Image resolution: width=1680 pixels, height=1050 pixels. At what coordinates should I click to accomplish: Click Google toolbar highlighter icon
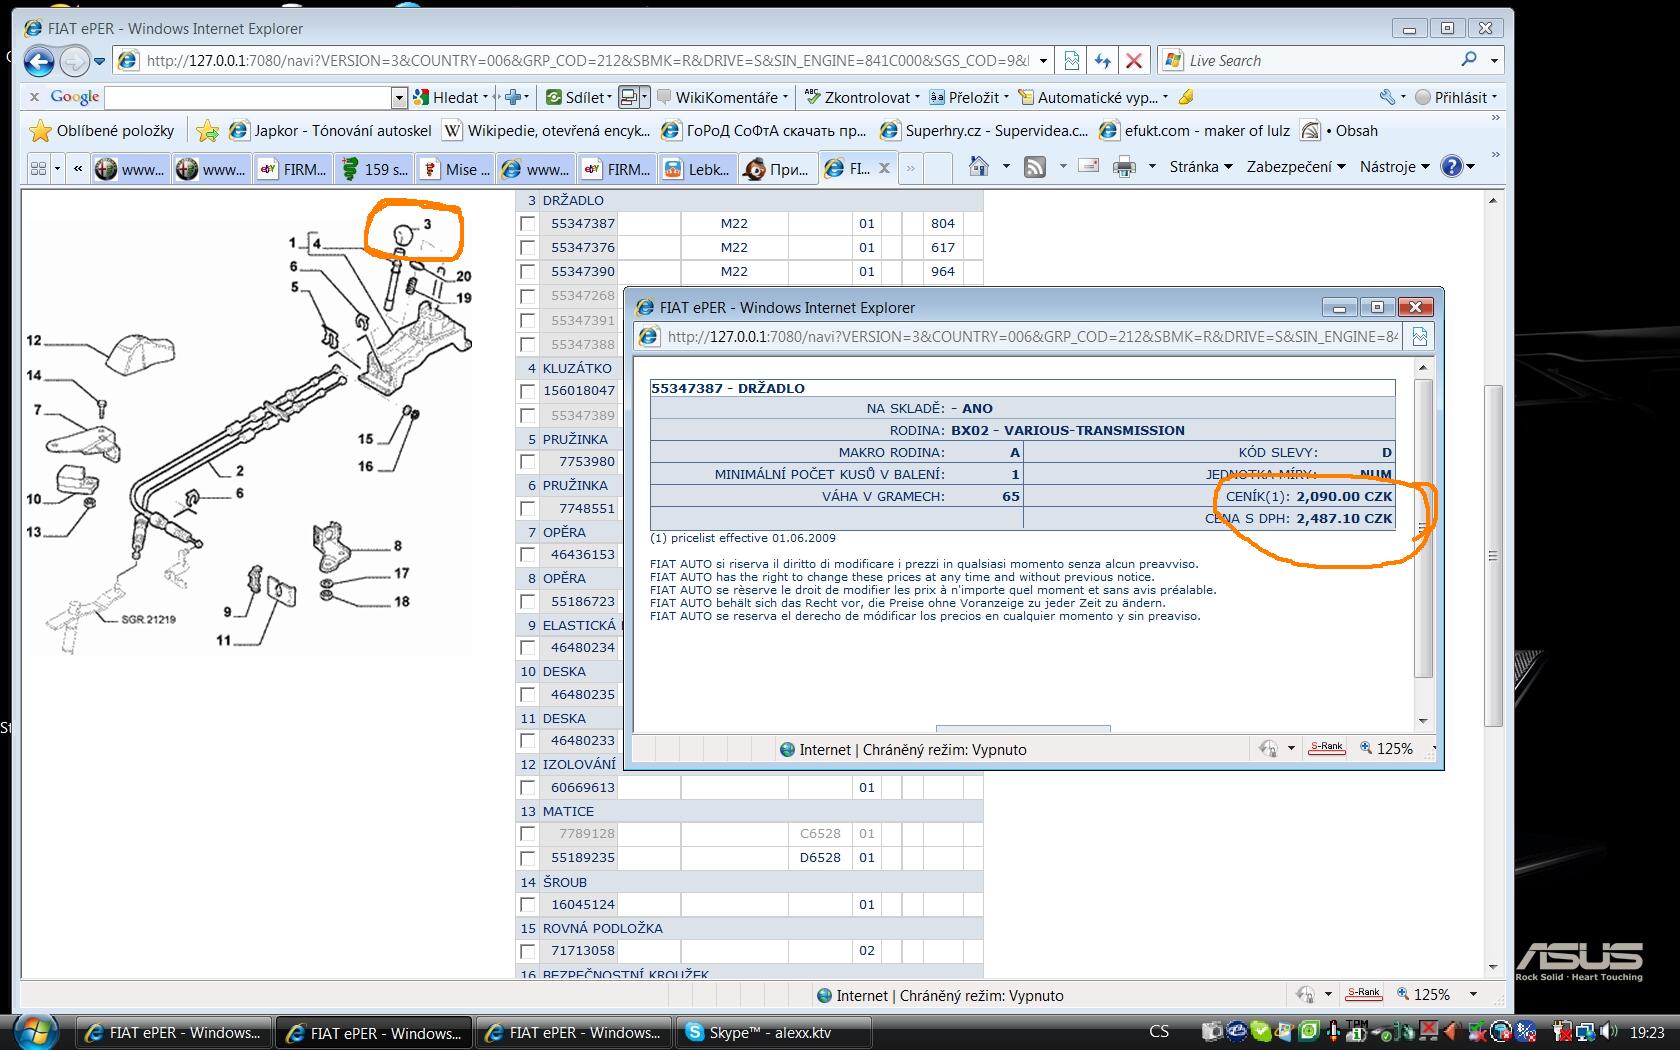(1186, 97)
